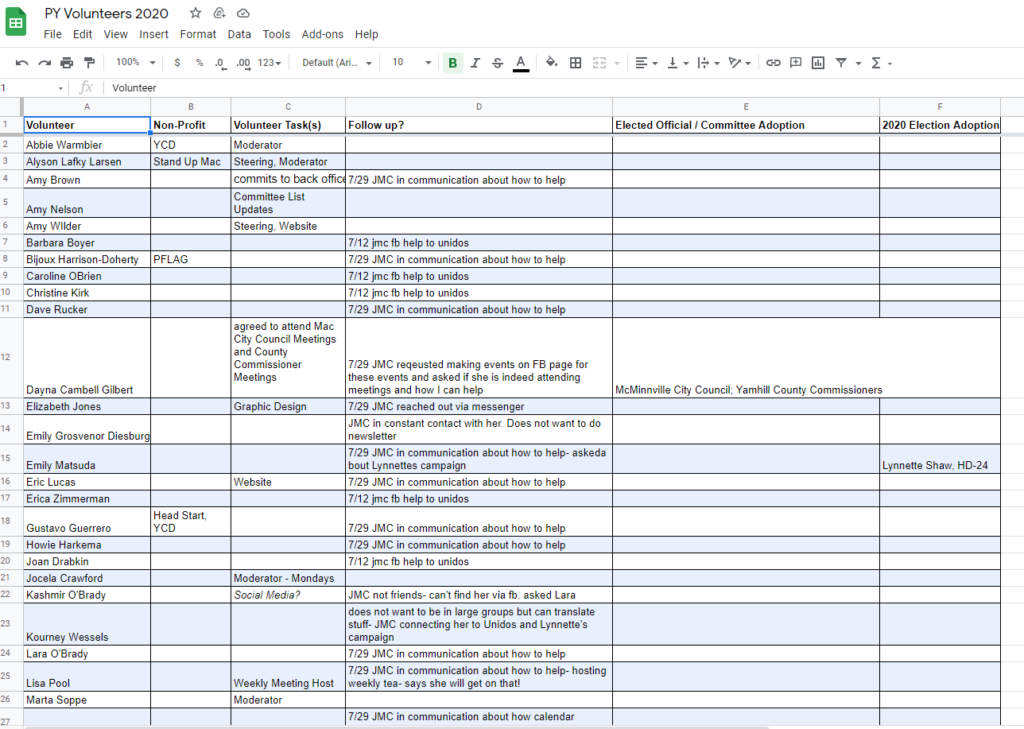Select the paint format roller
1024x729 pixels.
[89, 63]
